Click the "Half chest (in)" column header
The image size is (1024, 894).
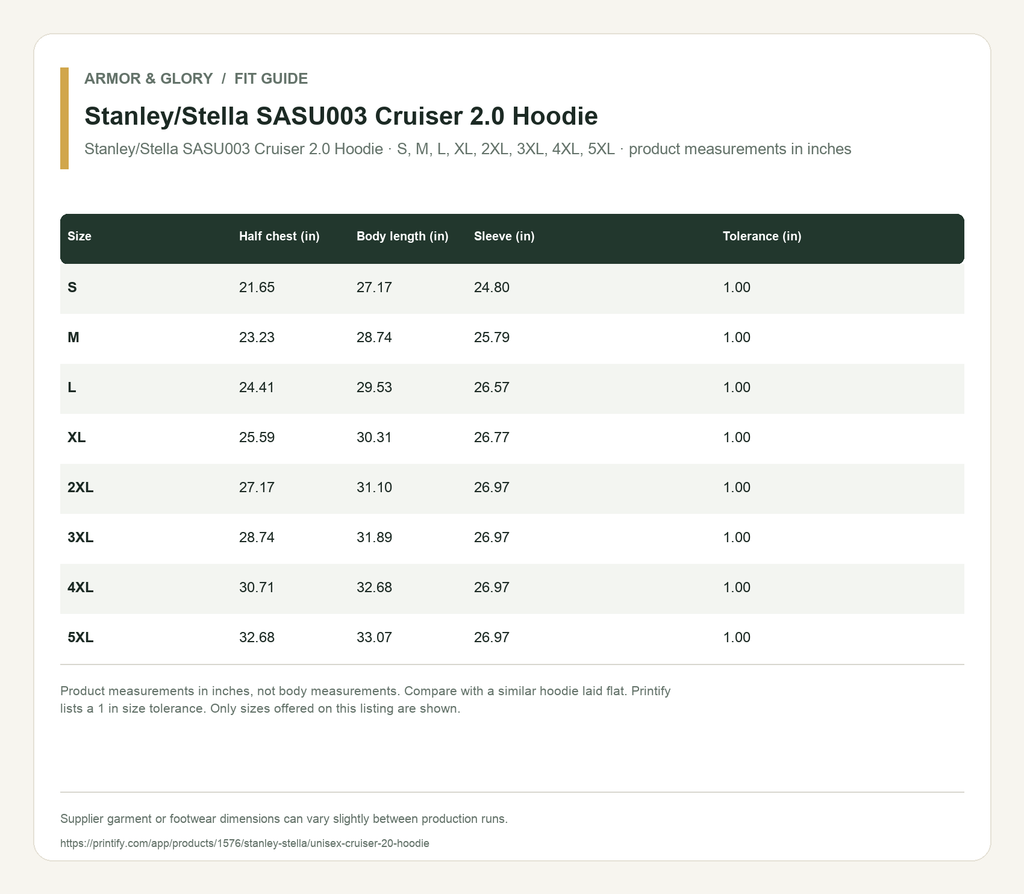click(x=280, y=236)
